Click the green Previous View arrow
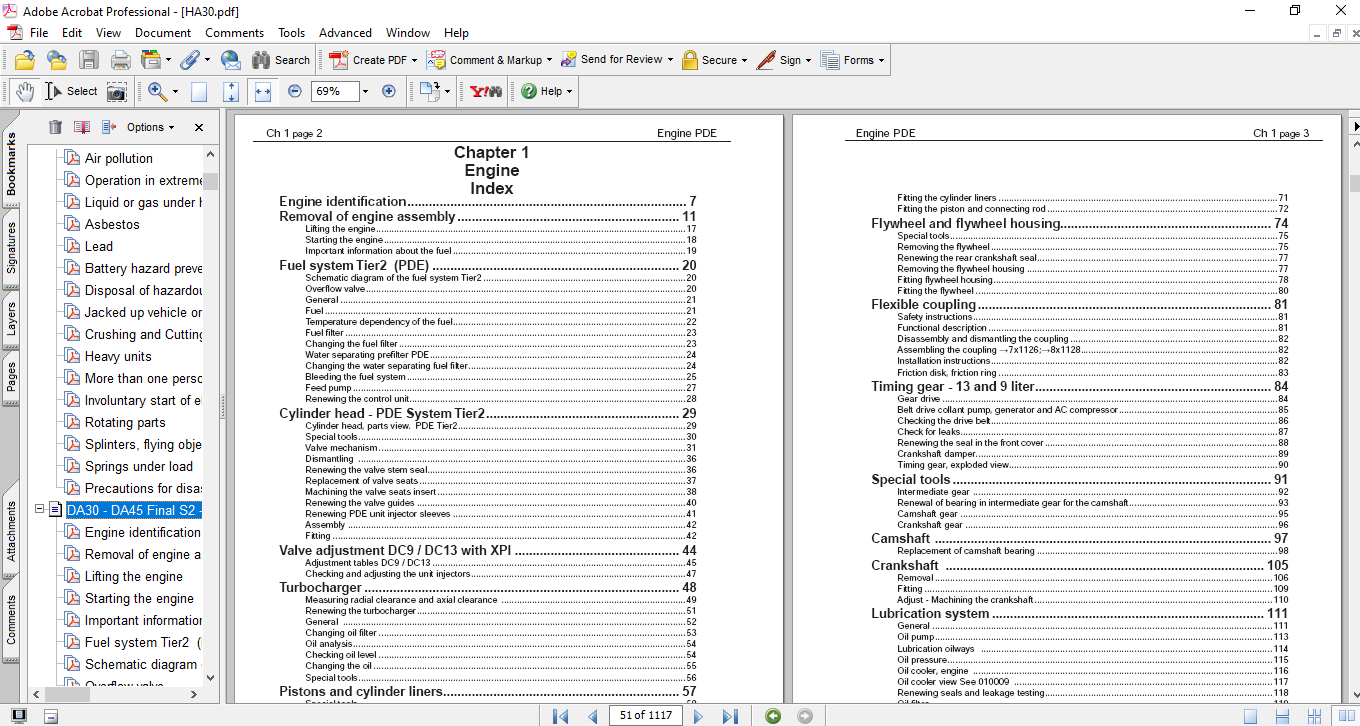 772,716
